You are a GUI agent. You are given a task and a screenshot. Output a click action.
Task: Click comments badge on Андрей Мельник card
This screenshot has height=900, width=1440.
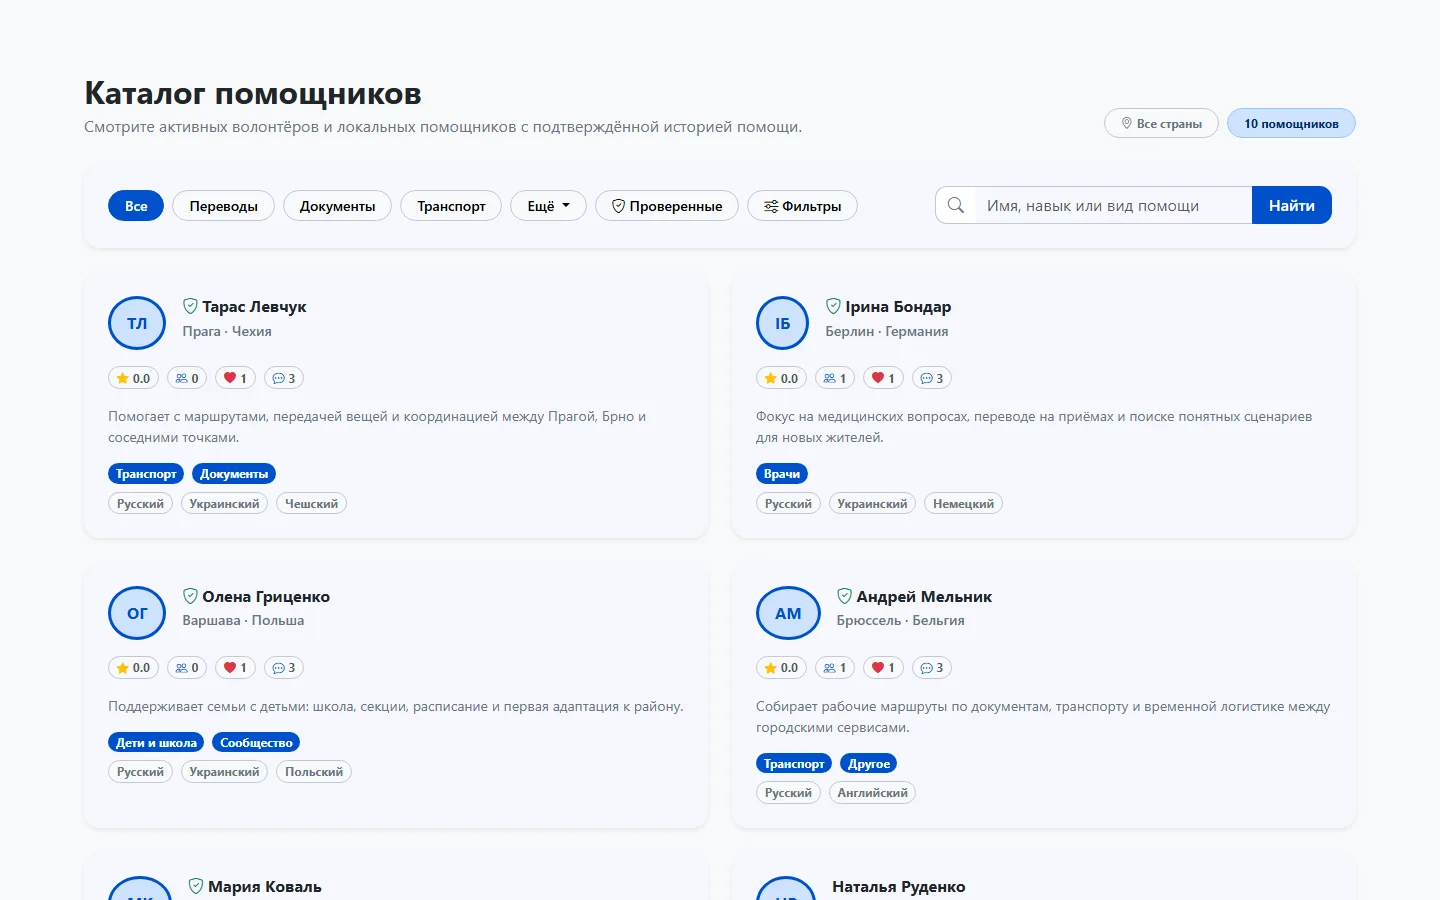coord(932,667)
